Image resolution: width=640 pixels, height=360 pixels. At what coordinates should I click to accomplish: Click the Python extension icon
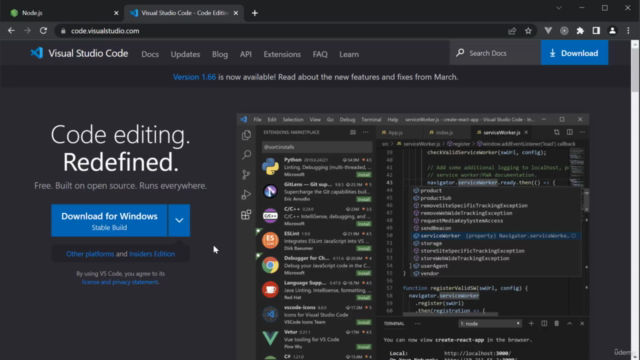[270, 167]
